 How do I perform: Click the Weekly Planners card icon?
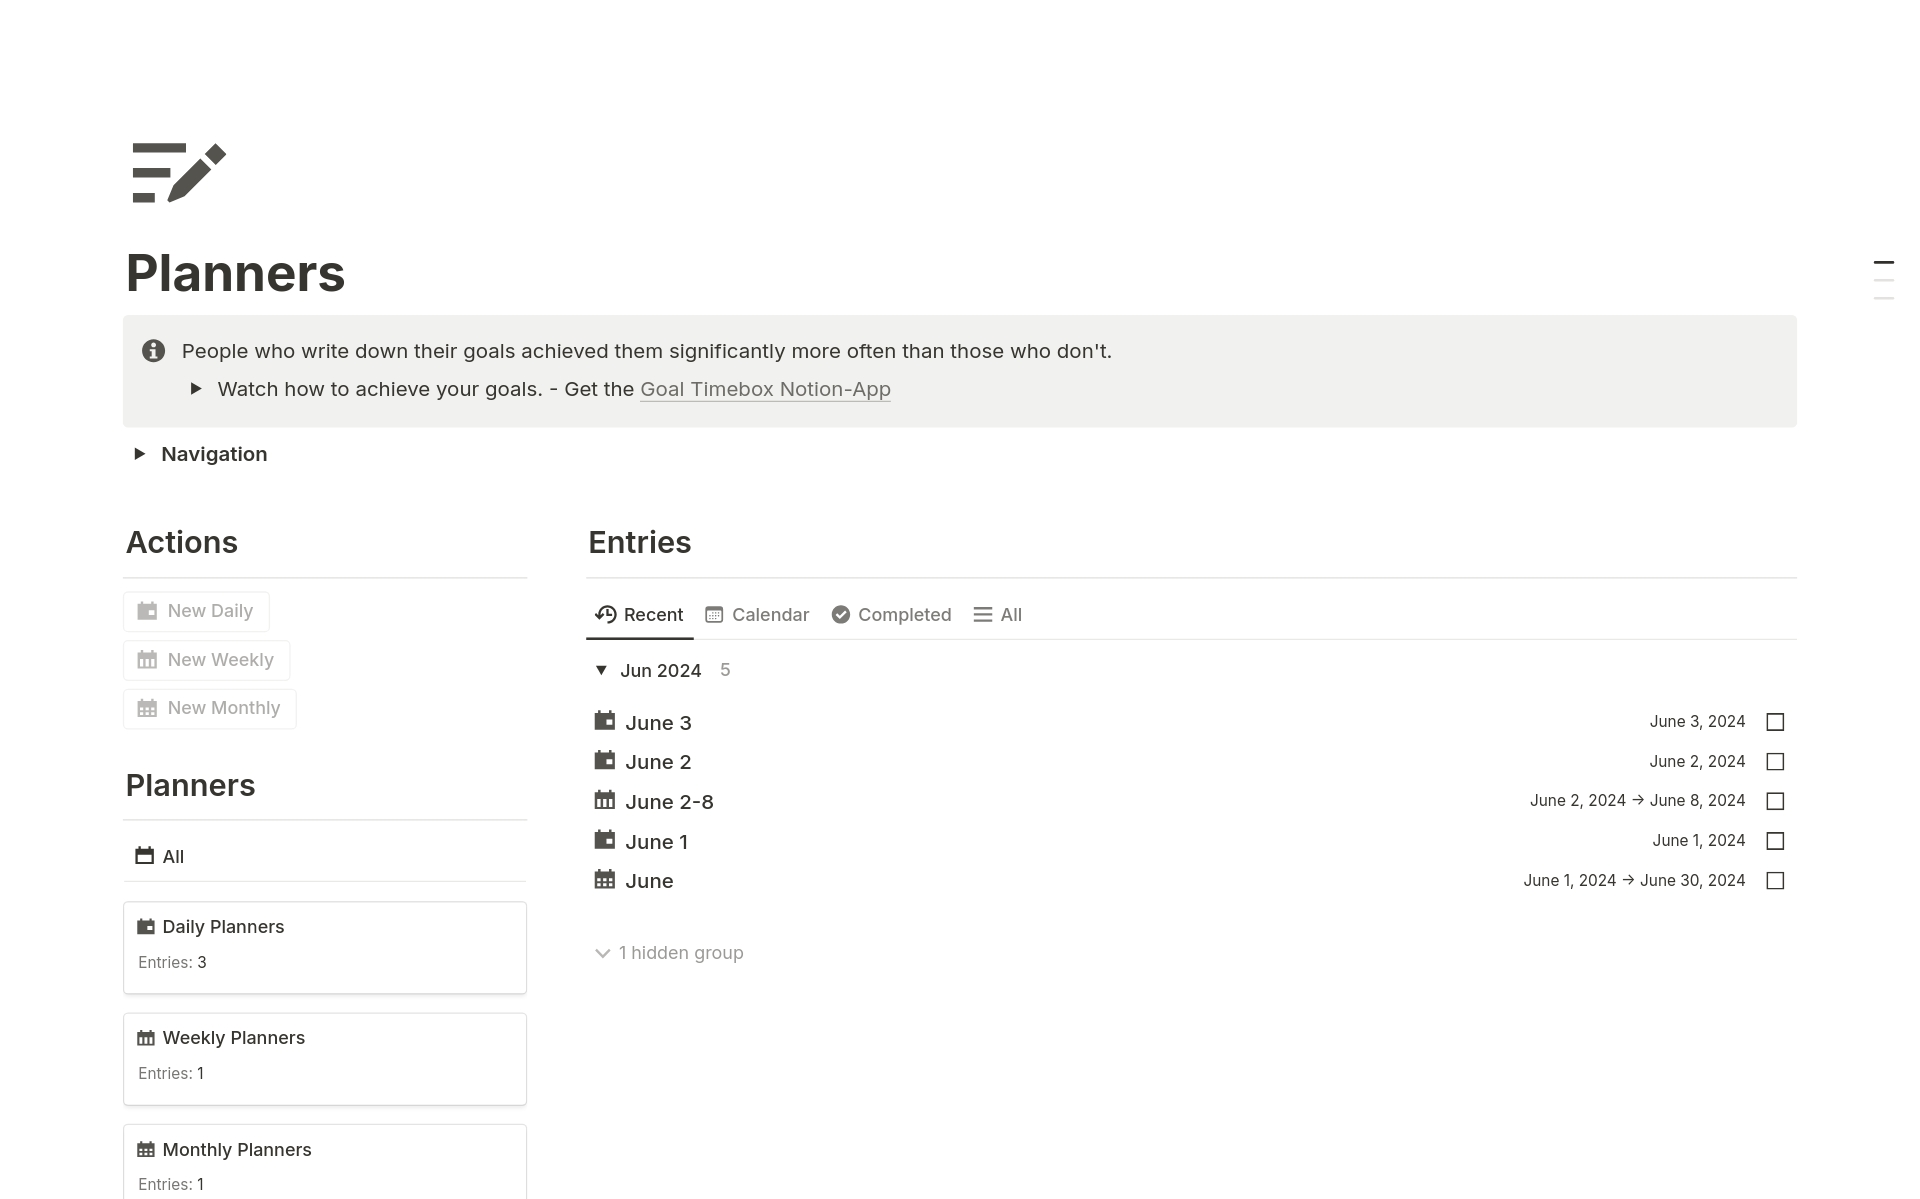point(146,1038)
